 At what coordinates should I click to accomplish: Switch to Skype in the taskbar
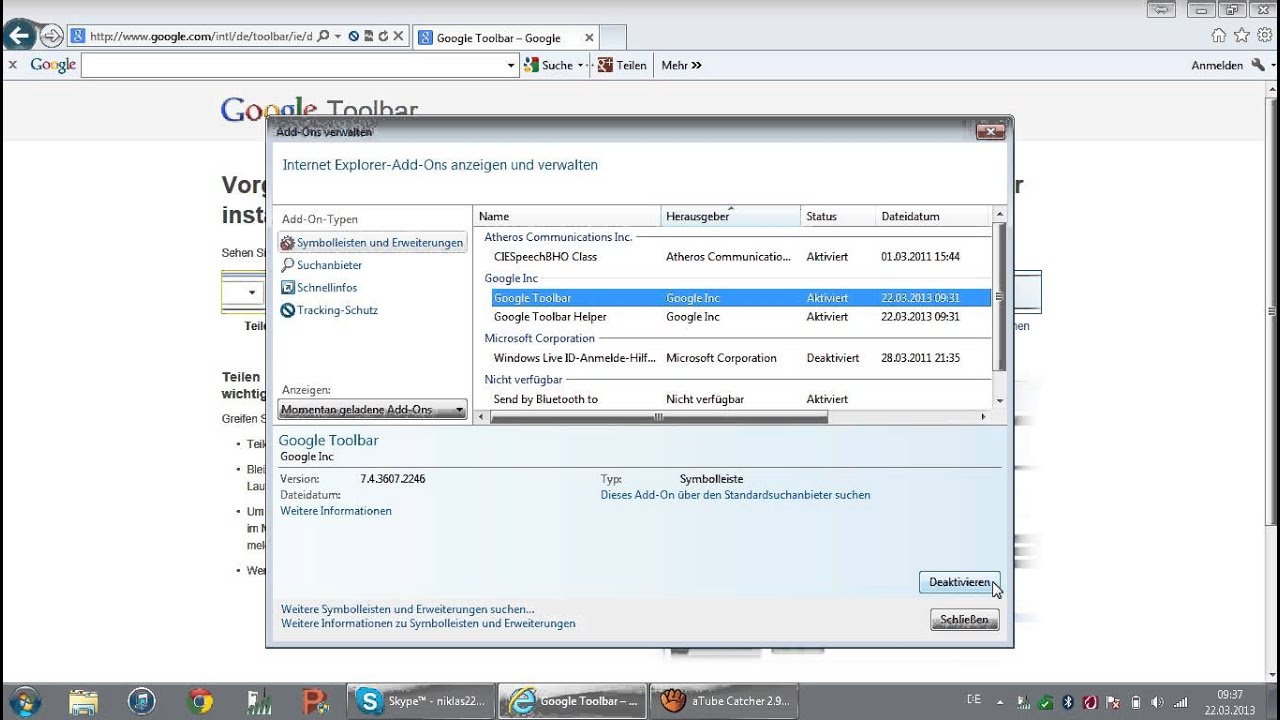pos(420,701)
